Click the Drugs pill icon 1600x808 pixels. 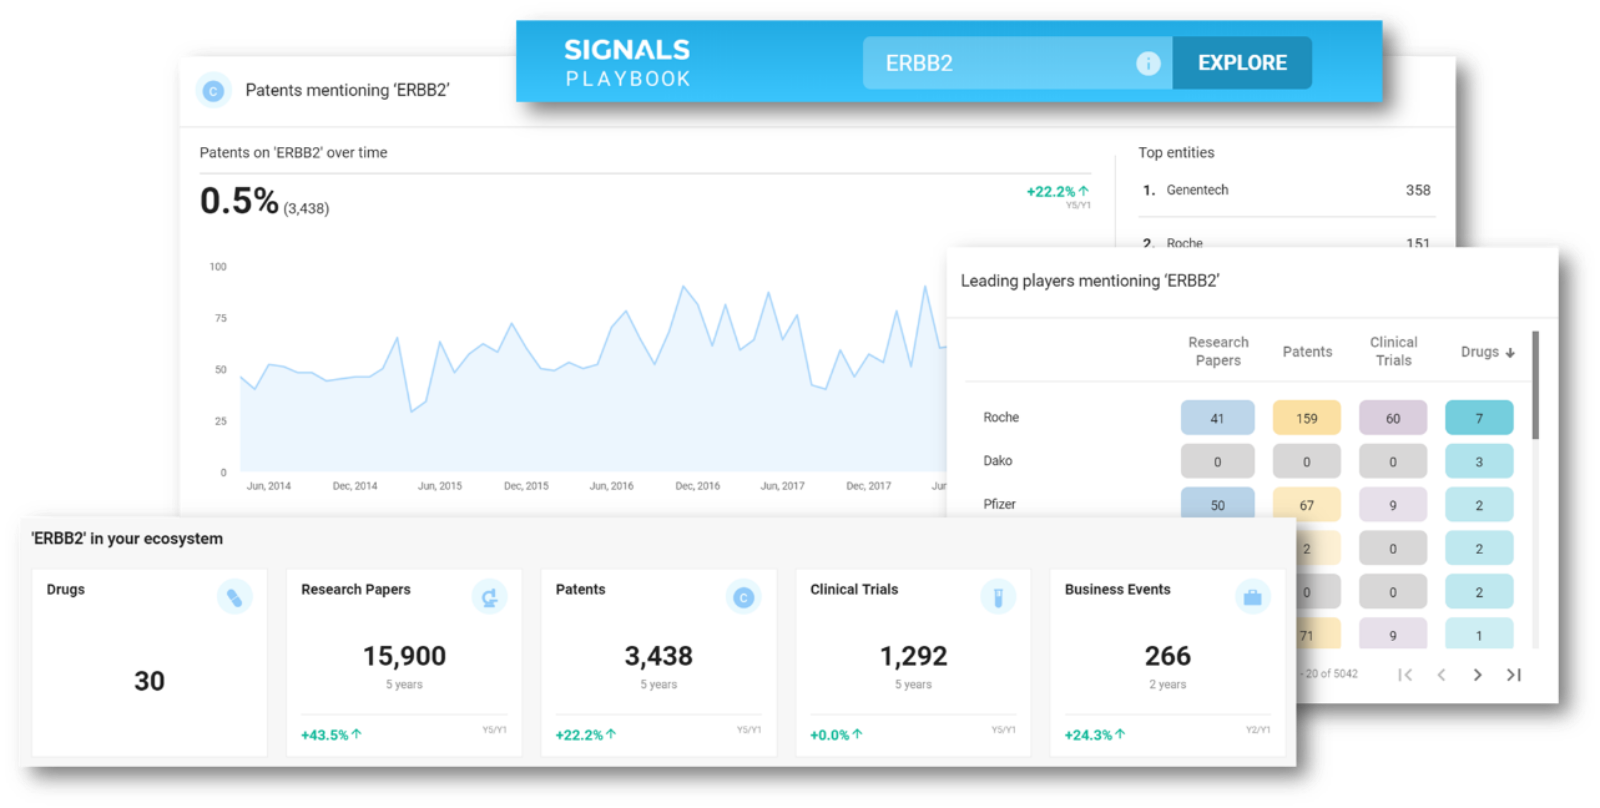coord(234,597)
